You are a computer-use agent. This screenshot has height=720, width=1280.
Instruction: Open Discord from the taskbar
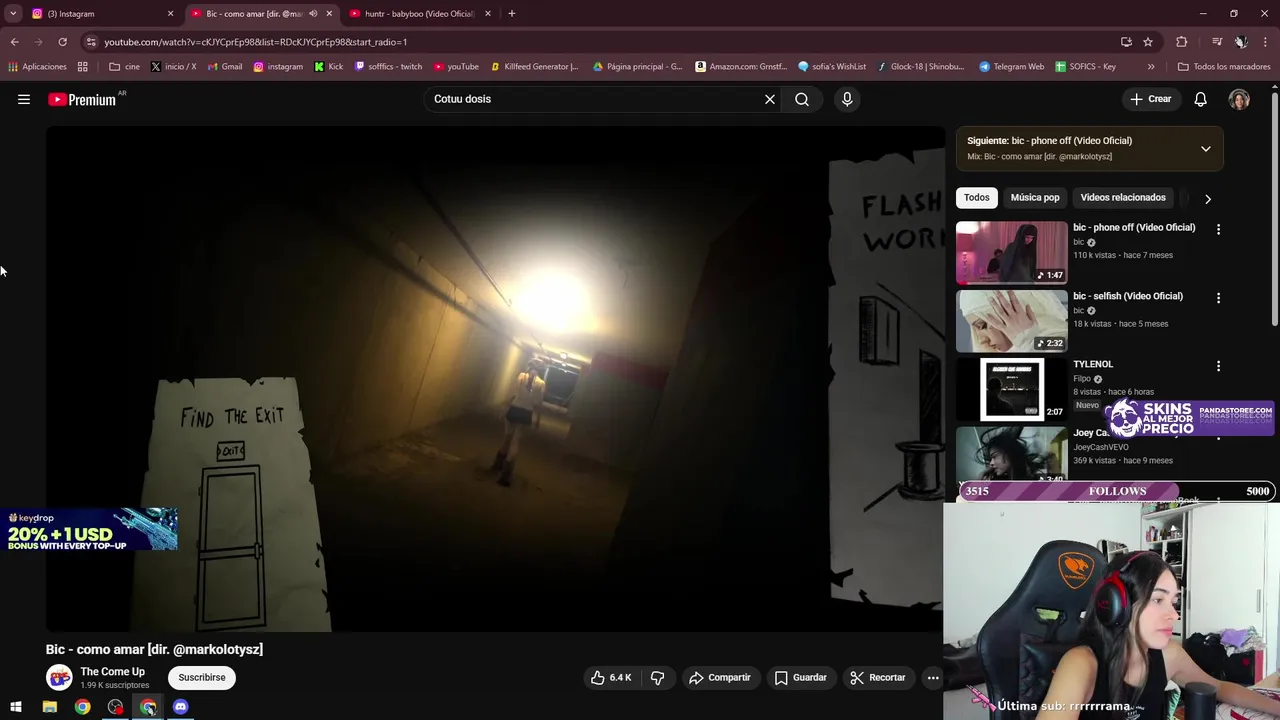[180, 707]
